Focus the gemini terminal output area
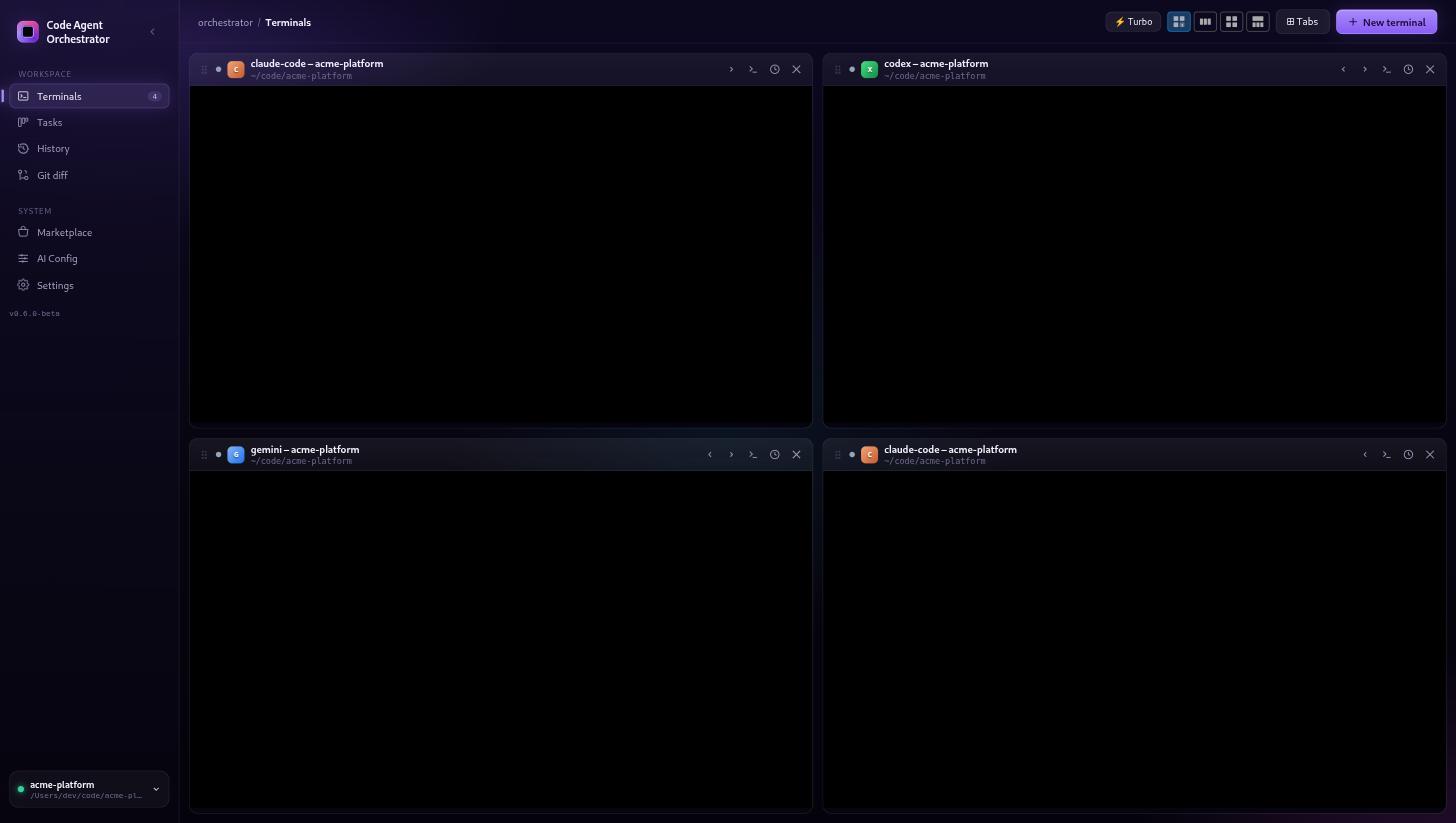 tap(501, 641)
